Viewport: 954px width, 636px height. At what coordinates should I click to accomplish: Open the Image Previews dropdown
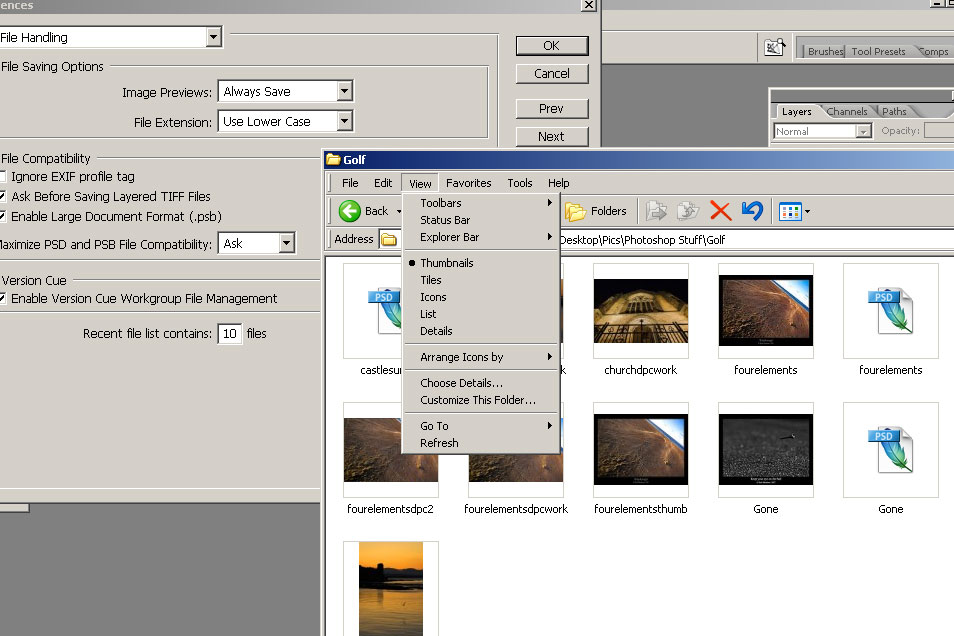pyautogui.click(x=344, y=92)
